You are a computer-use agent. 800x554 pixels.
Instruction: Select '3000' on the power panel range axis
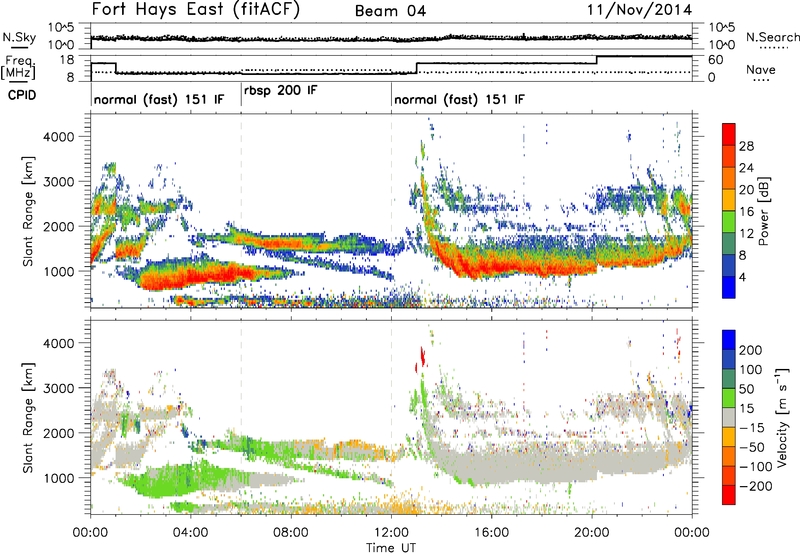point(58,182)
